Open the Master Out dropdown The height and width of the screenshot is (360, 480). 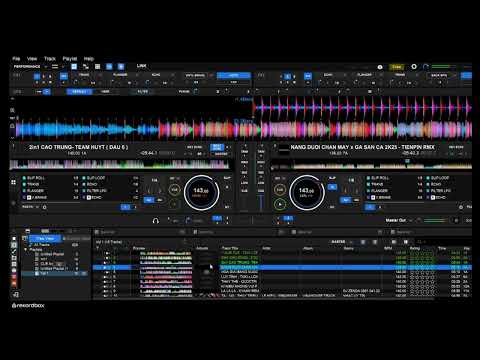click(399, 220)
